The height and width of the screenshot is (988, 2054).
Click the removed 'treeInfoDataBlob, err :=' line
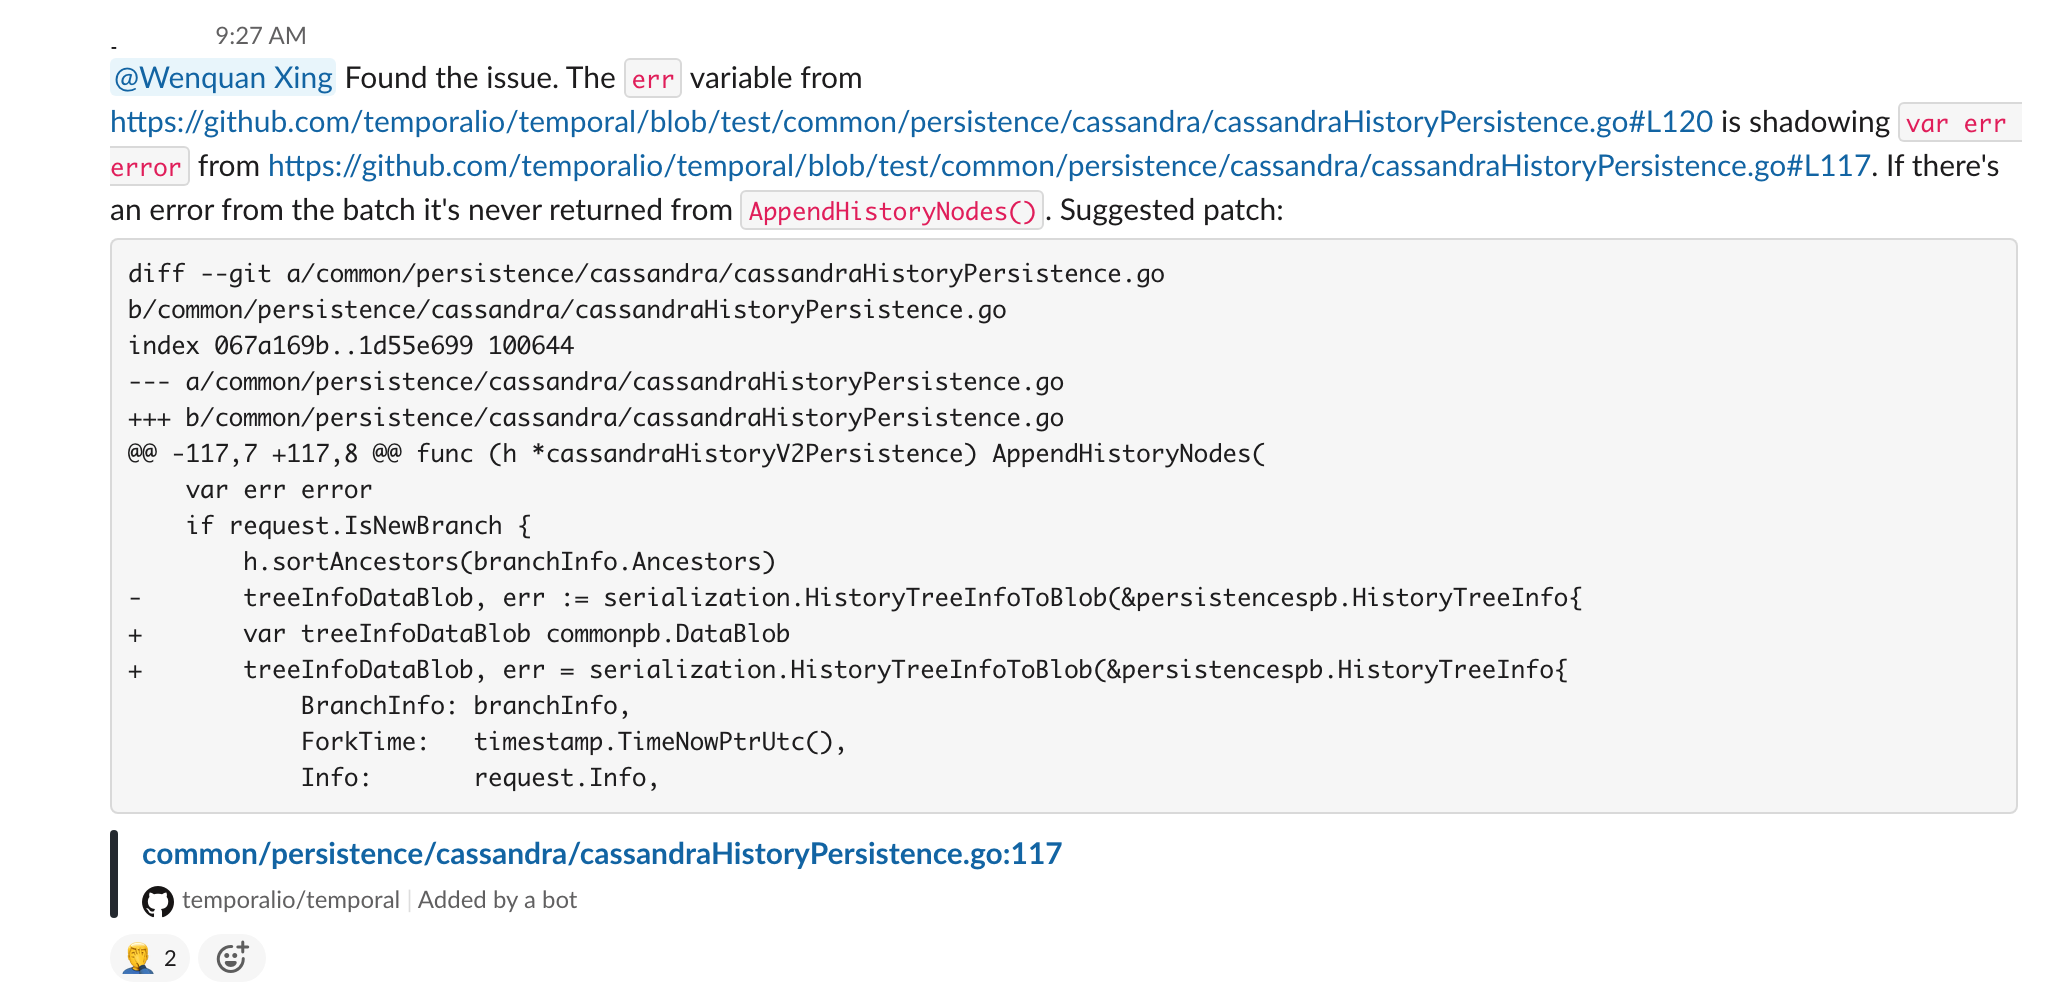pyautogui.click(x=856, y=598)
